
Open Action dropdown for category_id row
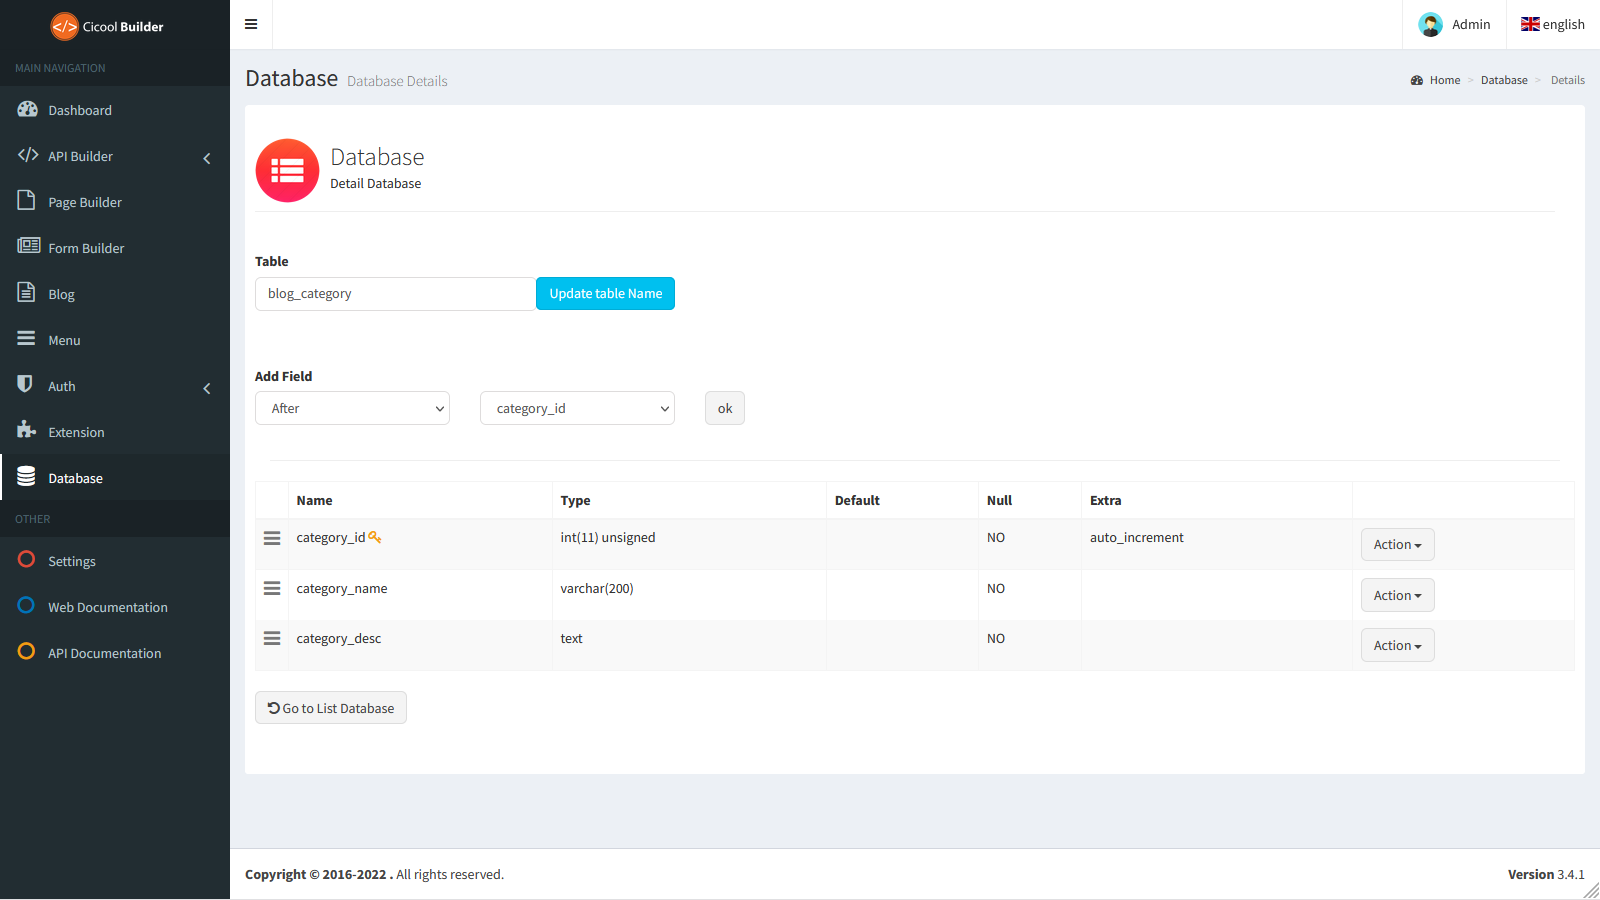[1397, 544]
